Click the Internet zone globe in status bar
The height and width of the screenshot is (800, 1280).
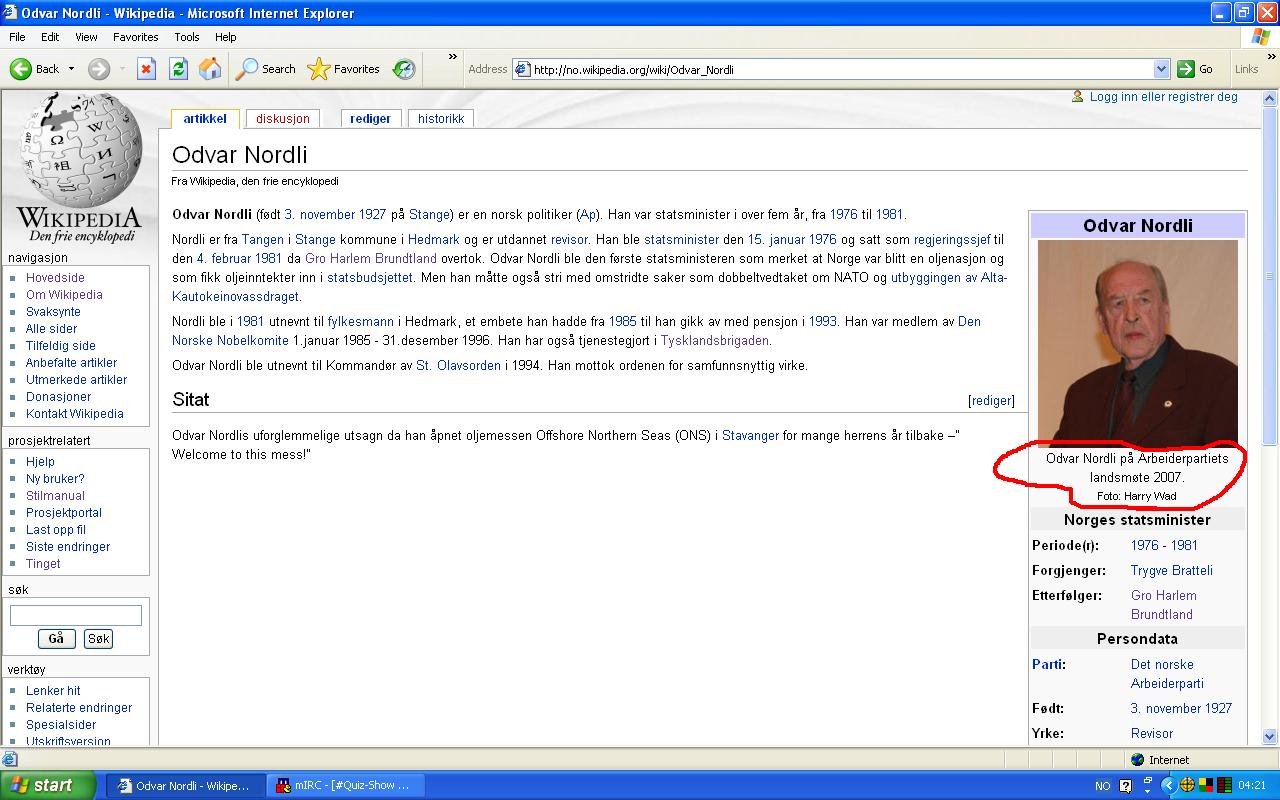[1137, 760]
